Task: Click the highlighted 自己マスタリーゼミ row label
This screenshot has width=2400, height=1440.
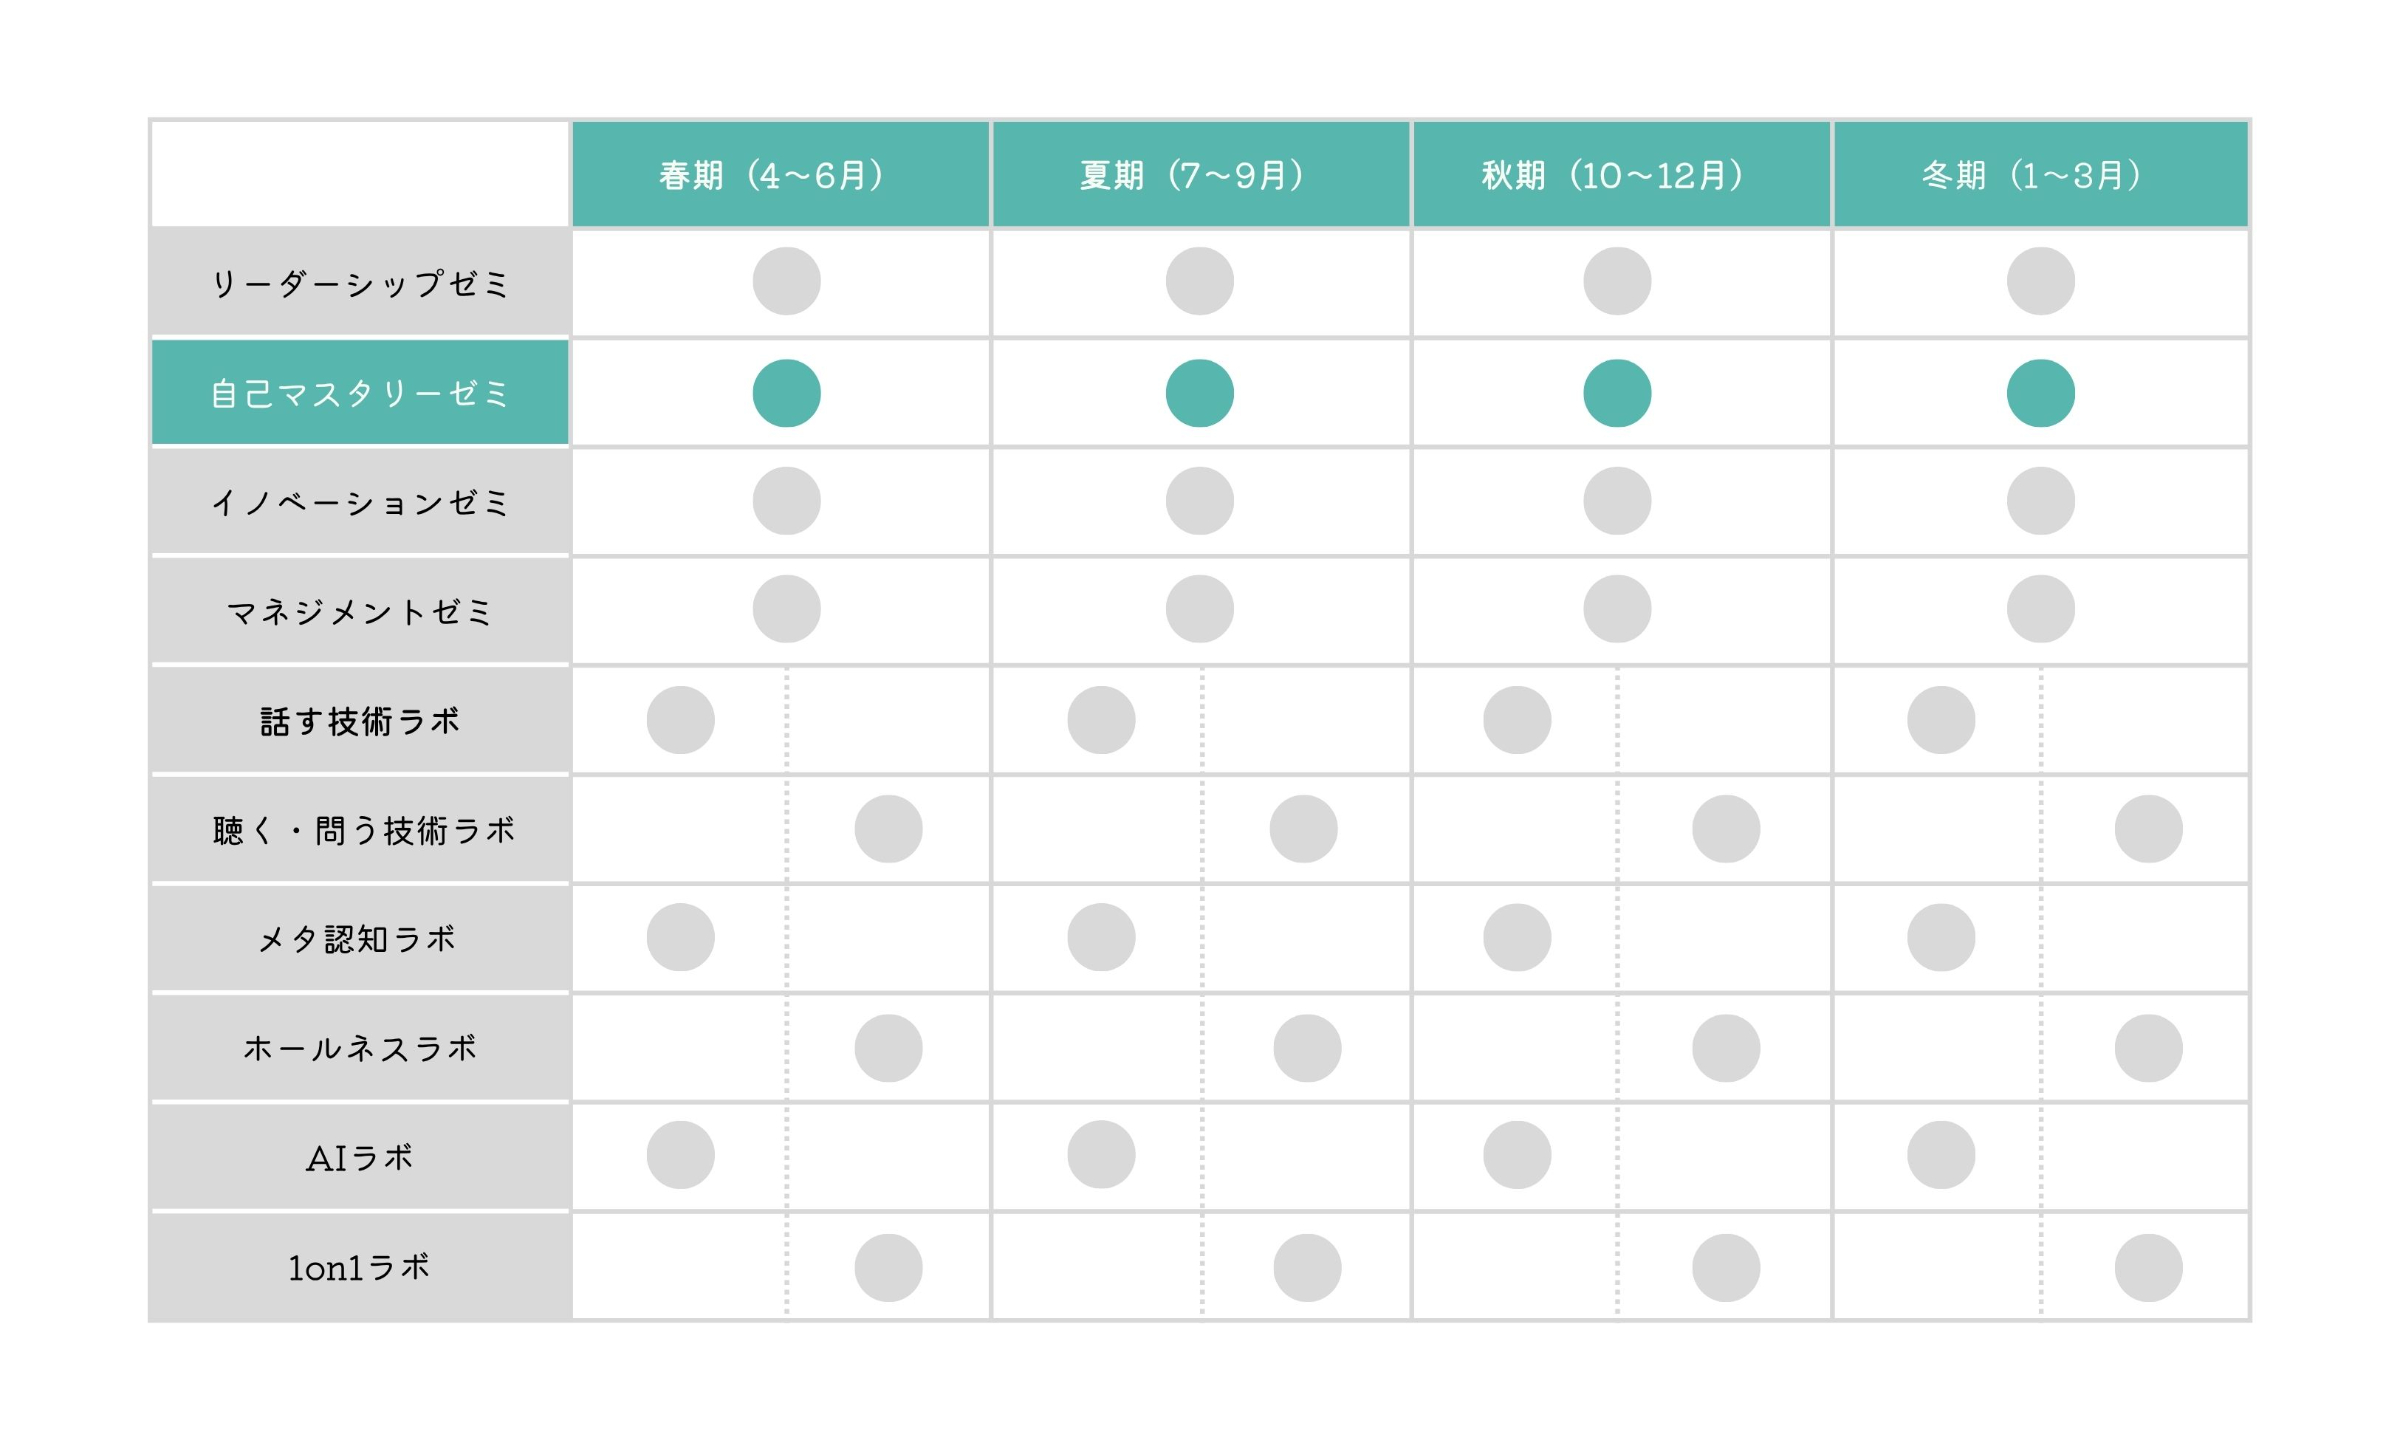Action: [360, 393]
